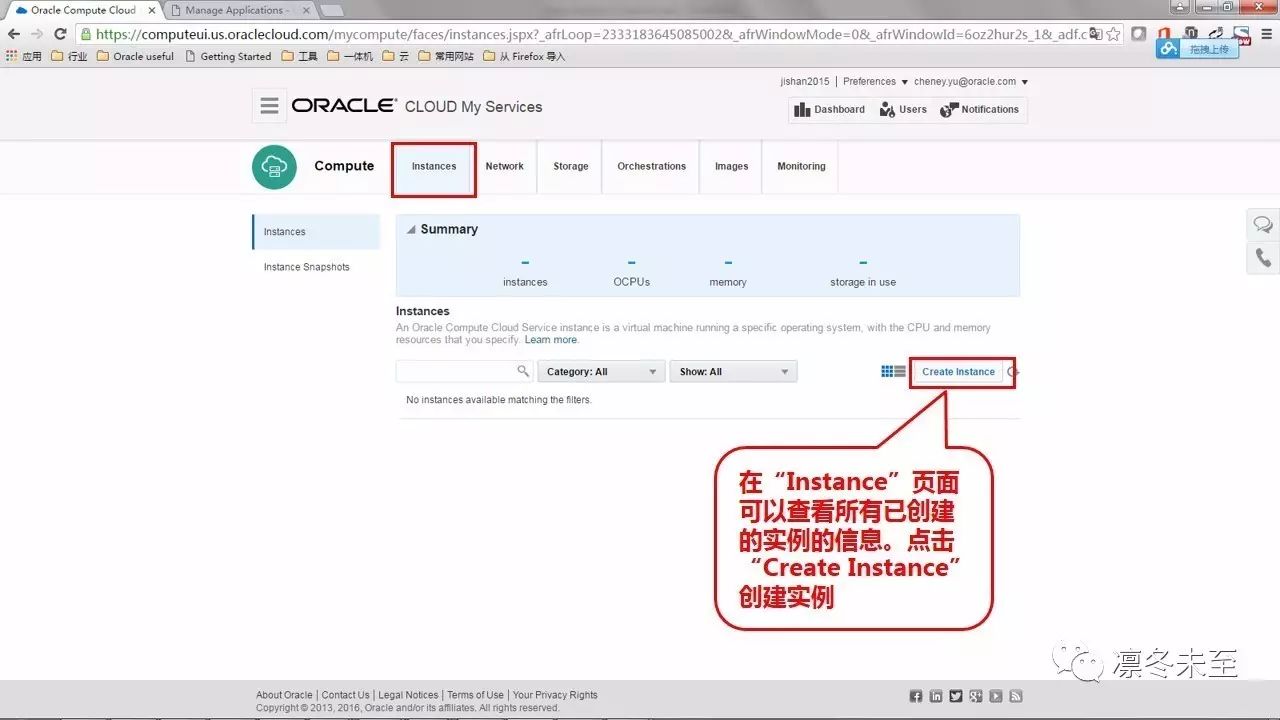Image resolution: width=1280 pixels, height=720 pixels.
Task: Open the Apps (应用) bookmarks shortcut
Action: [x=24, y=56]
